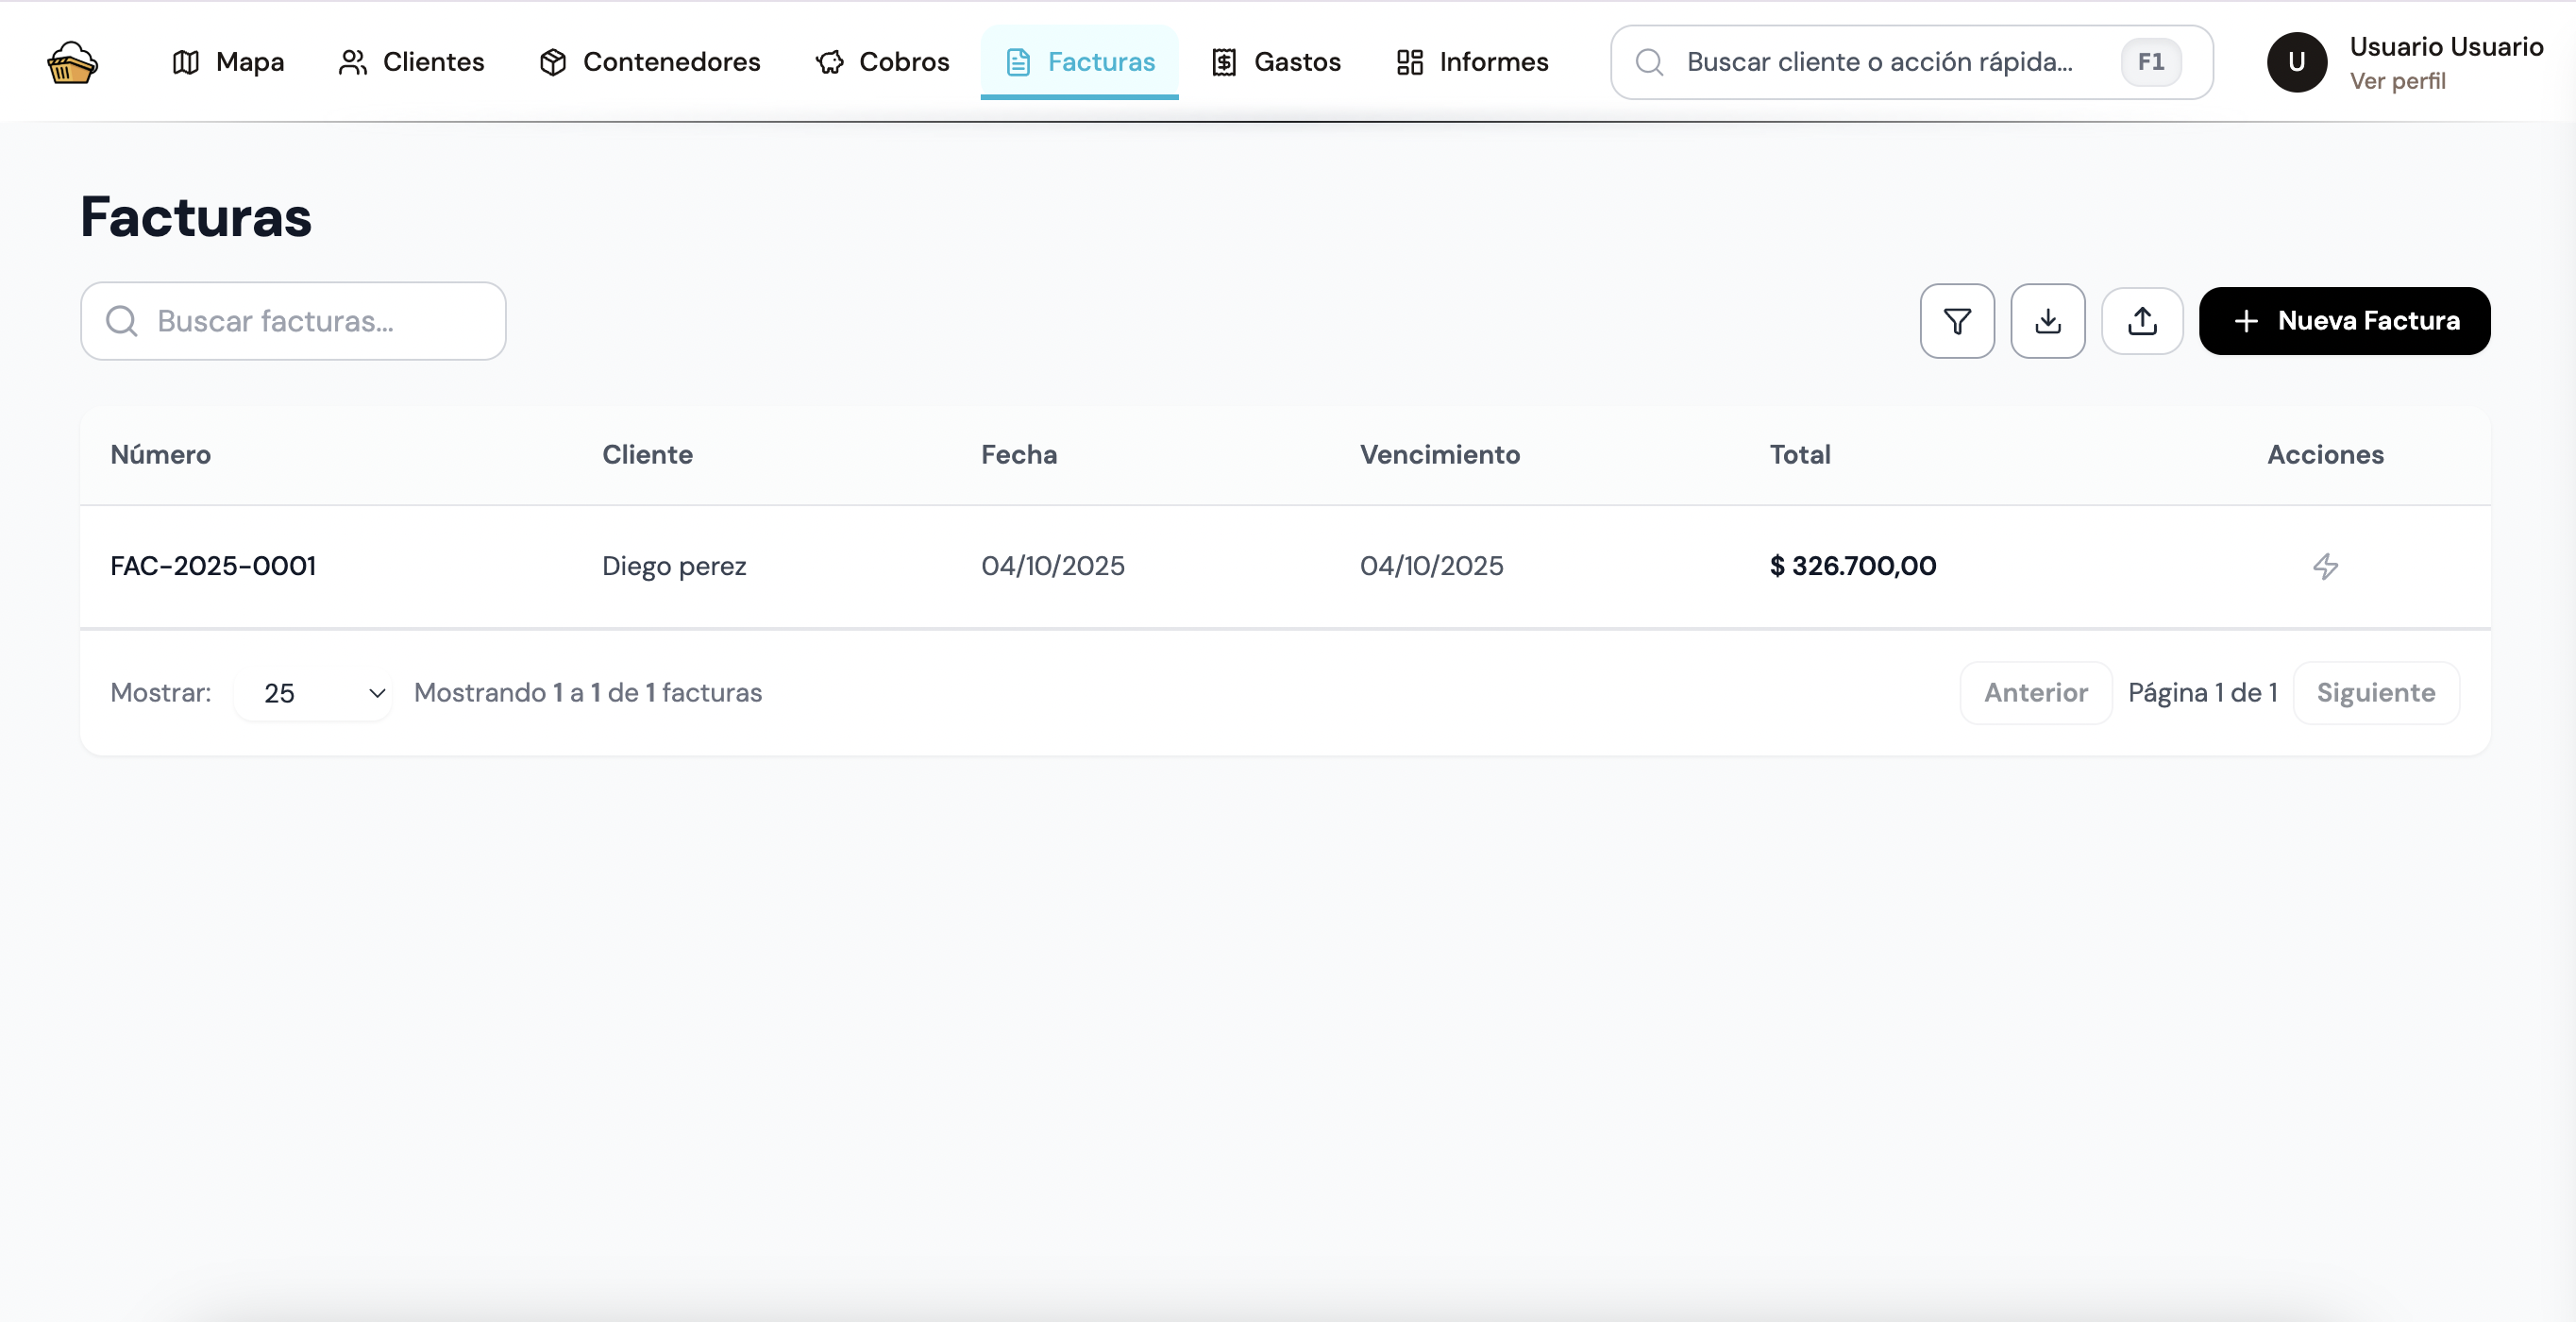
Task: Click the download invoices icon button
Action: tap(2047, 321)
